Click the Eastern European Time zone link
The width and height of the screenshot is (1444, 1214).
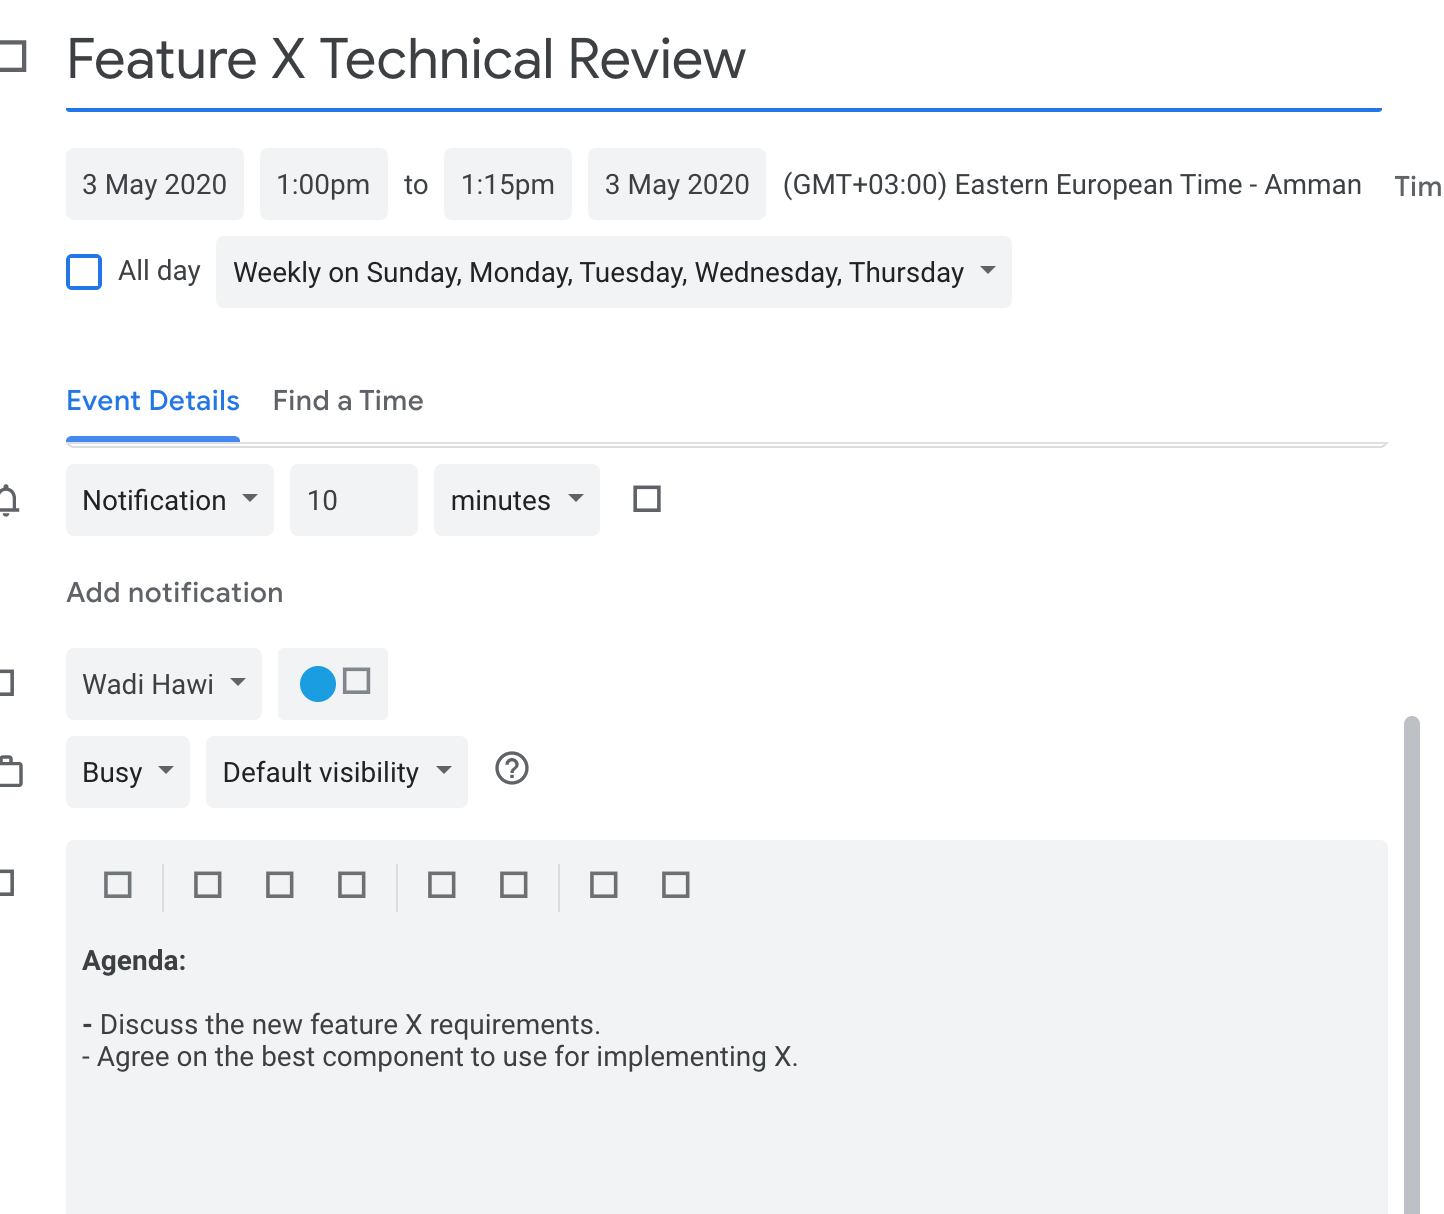point(1071,185)
